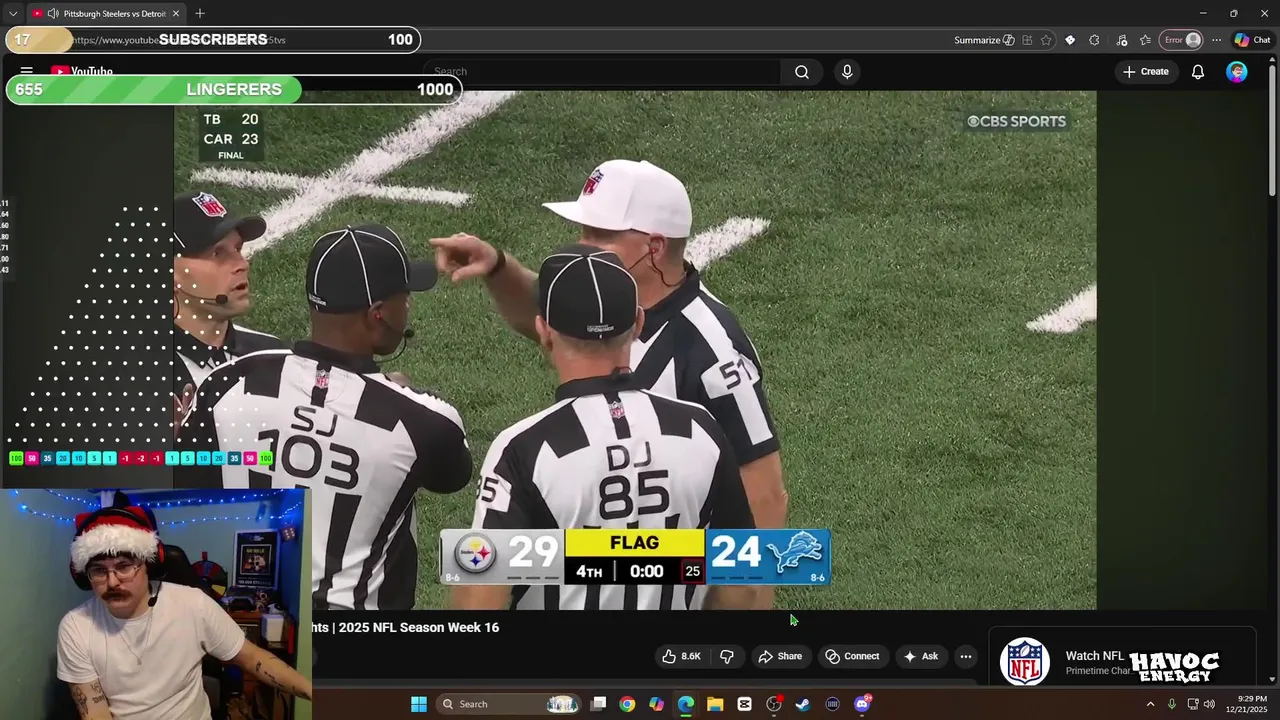Switch to Microsoft Edge on the taskbar
Image resolution: width=1280 pixels, height=720 pixels.
pos(686,704)
